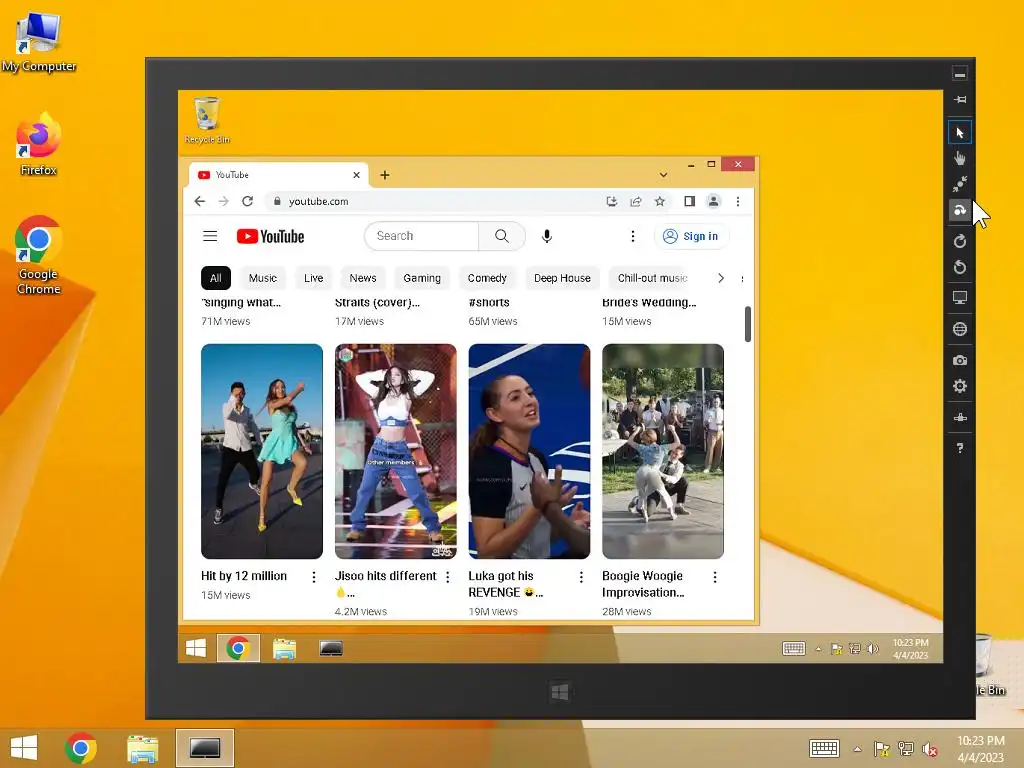Click the youtube.com address bar
1024x768 pixels.
433,201
